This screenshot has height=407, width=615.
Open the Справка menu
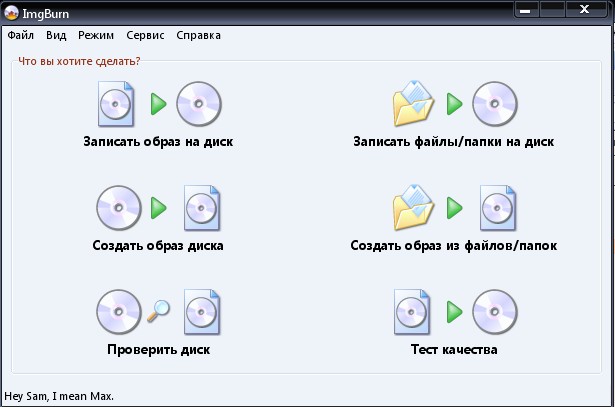[198, 35]
